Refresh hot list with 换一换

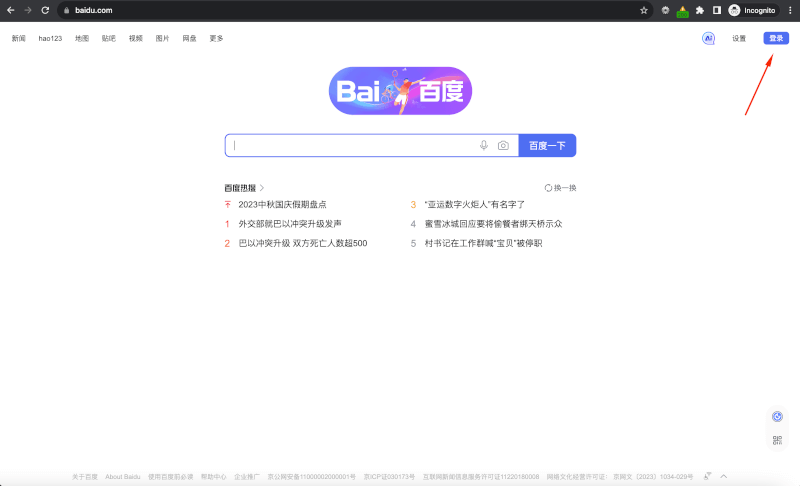coord(560,188)
